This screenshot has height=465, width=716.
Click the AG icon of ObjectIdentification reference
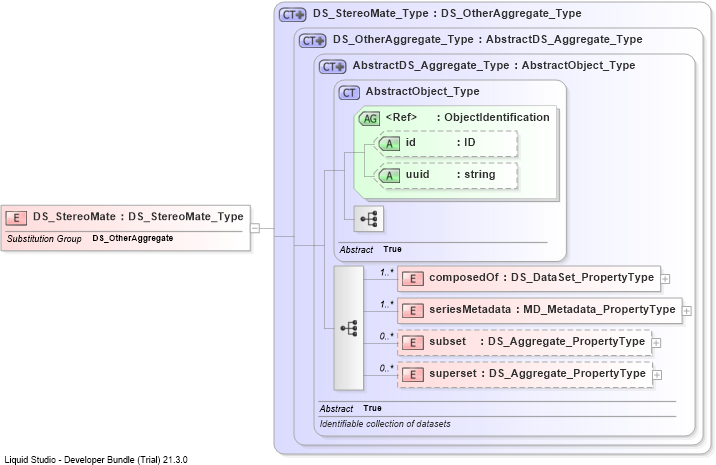click(x=369, y=119)
